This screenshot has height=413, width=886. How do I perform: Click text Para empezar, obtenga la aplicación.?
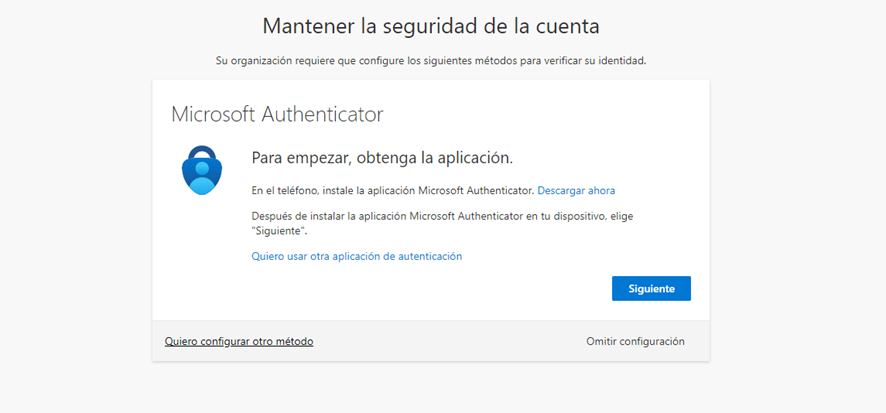(382, 158)
